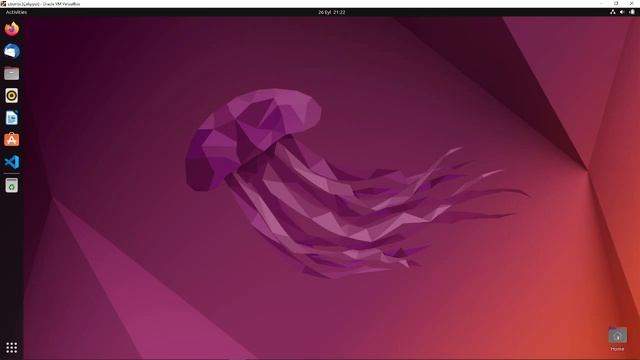Image resolution: width=640 pixels, height=360 pixels.
Task: Launch Rhythmbox music player
Action: coord(11,96)
